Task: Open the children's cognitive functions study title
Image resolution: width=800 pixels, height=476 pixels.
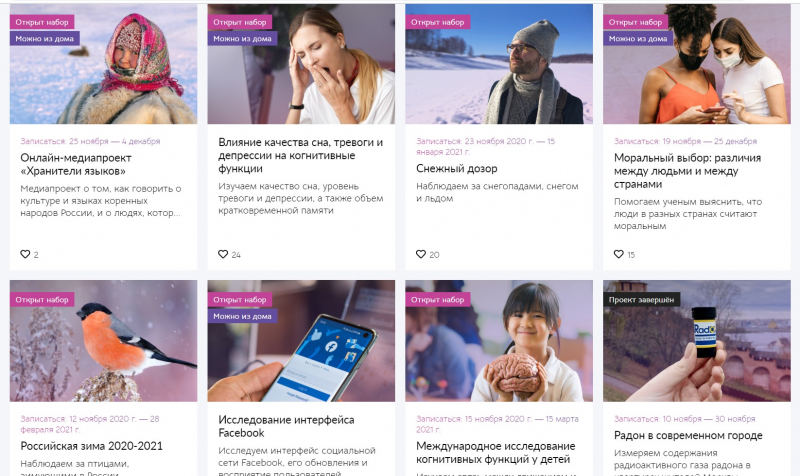Action: tap(495, 453)
